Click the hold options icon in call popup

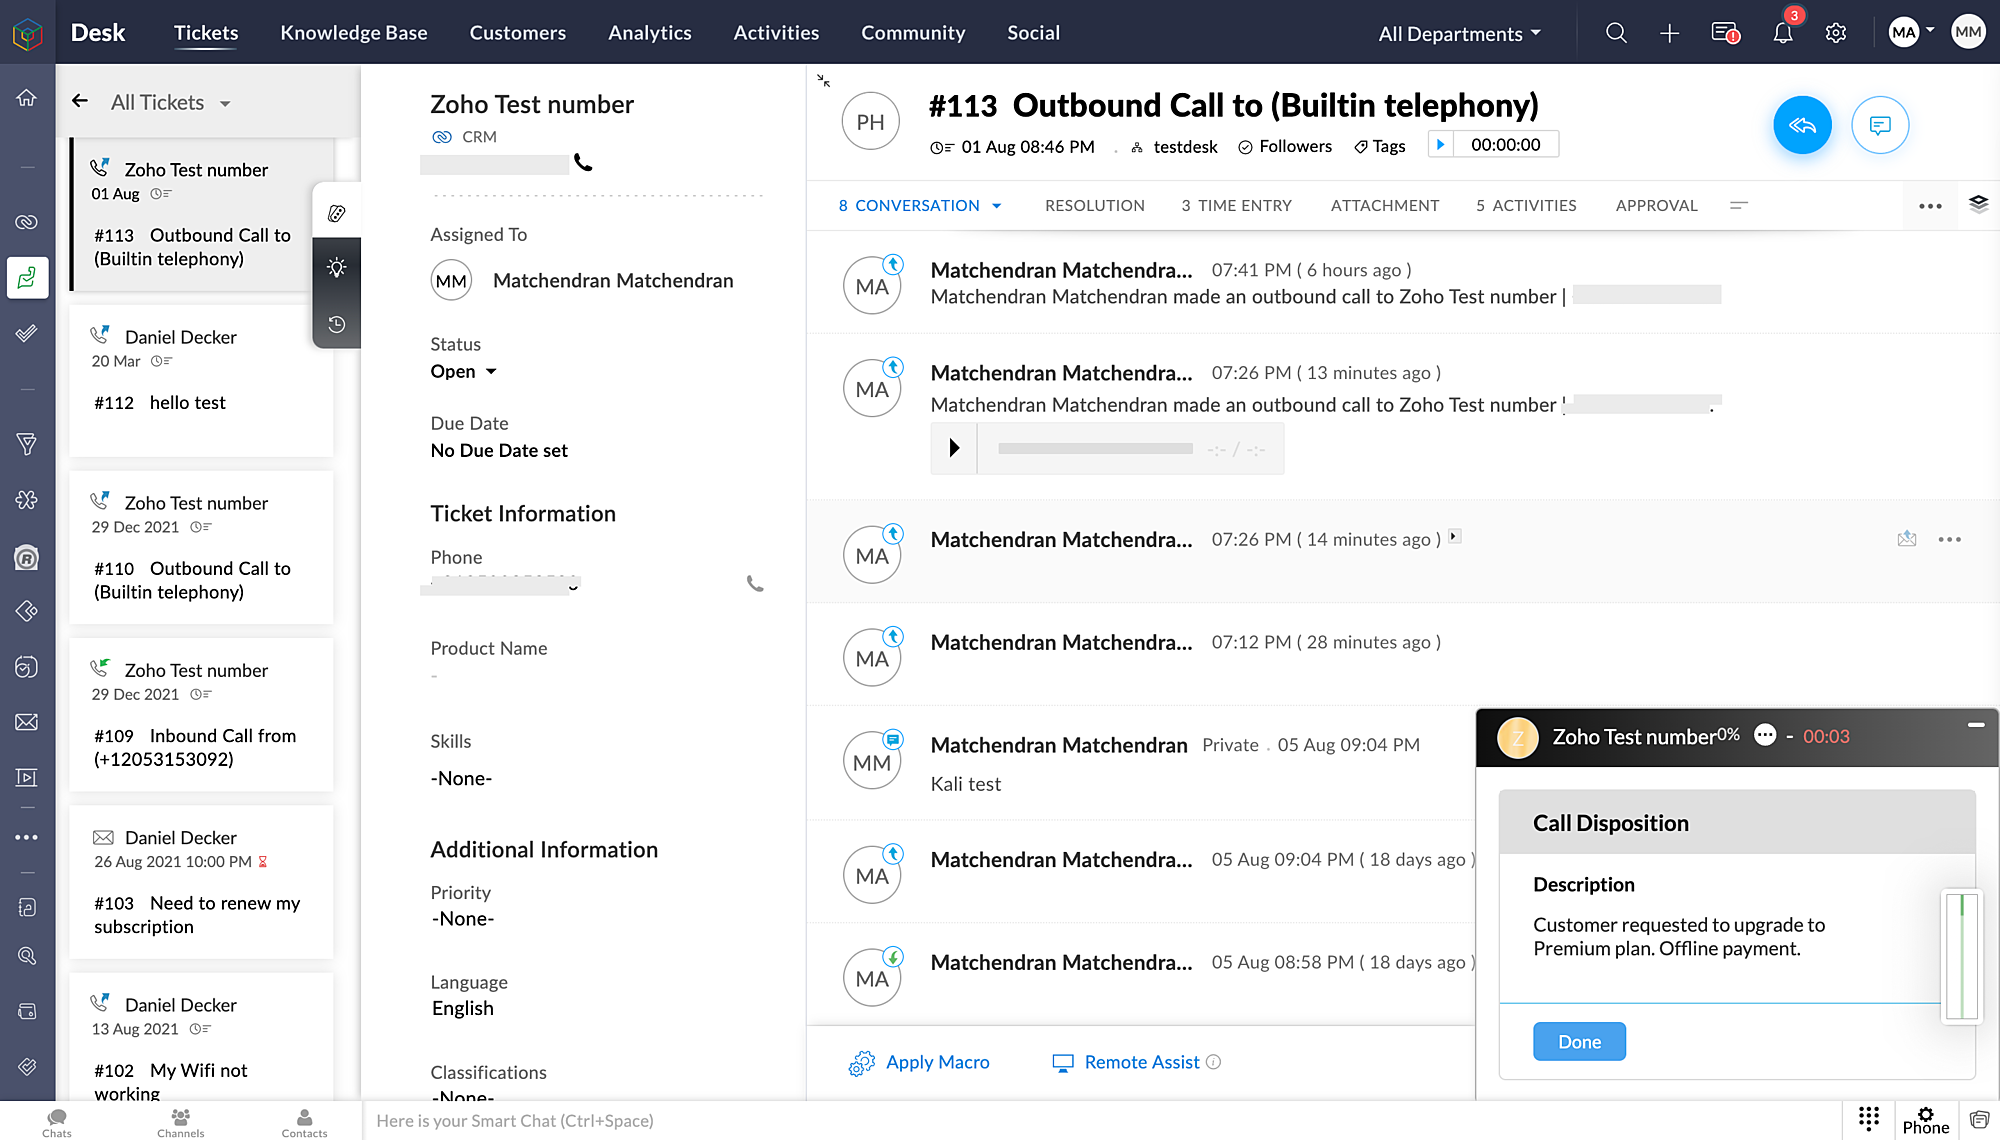click(1765, 735)
